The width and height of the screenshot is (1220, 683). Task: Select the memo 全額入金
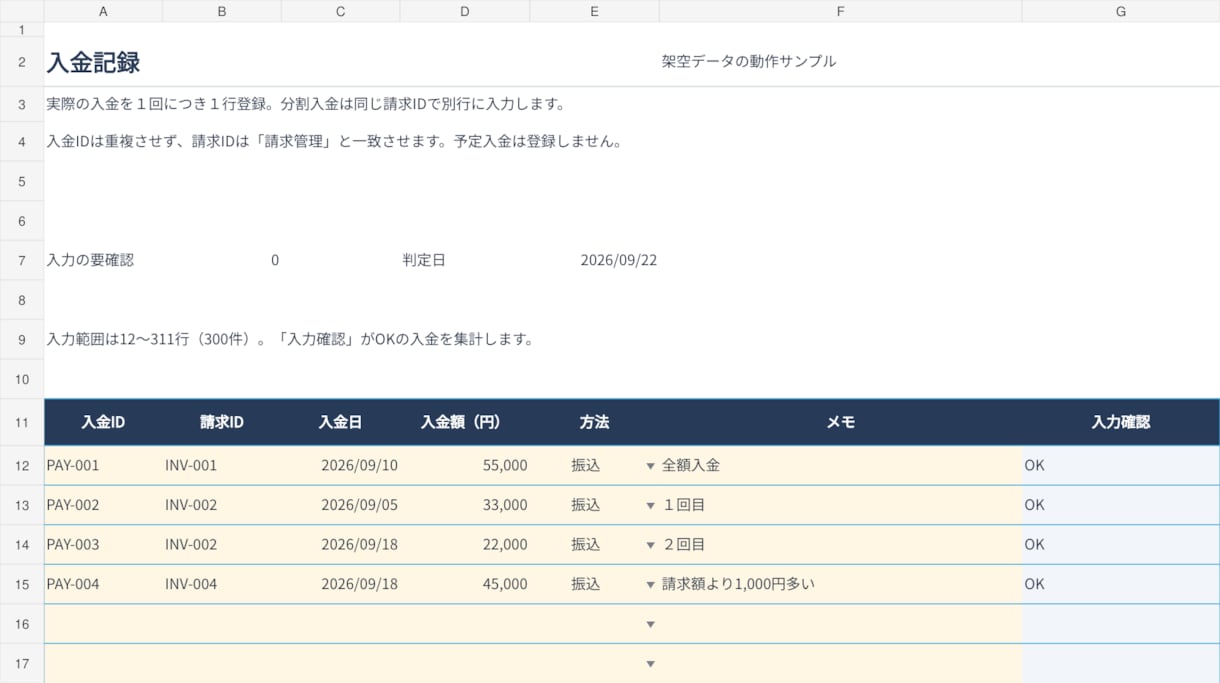841,465
